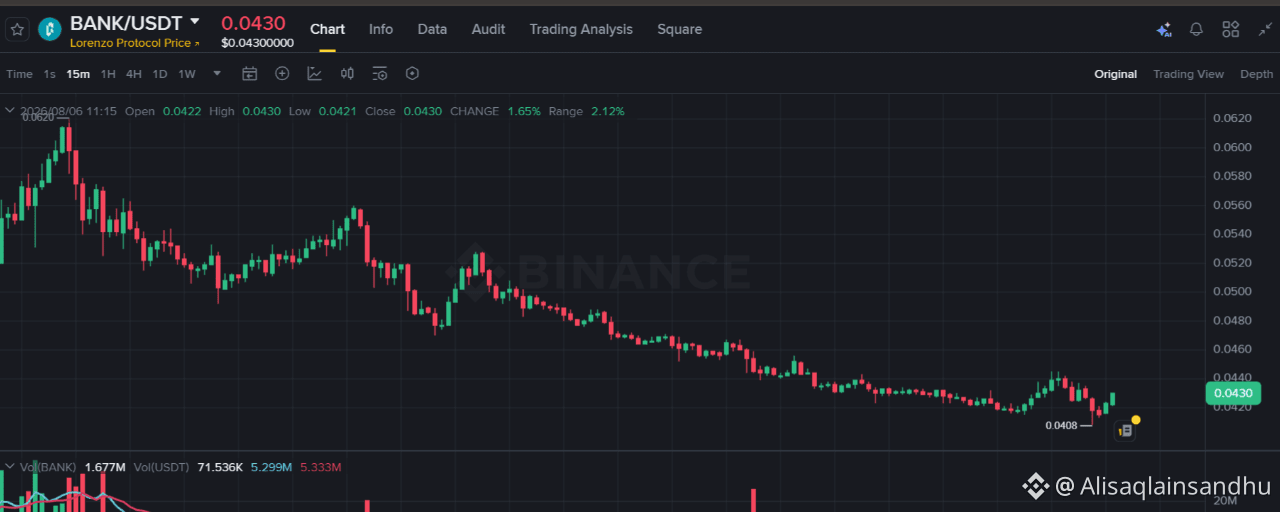Click the 0.0500 price axis label
This screenshot has width=1280, height=512.
pos(1231,291)
